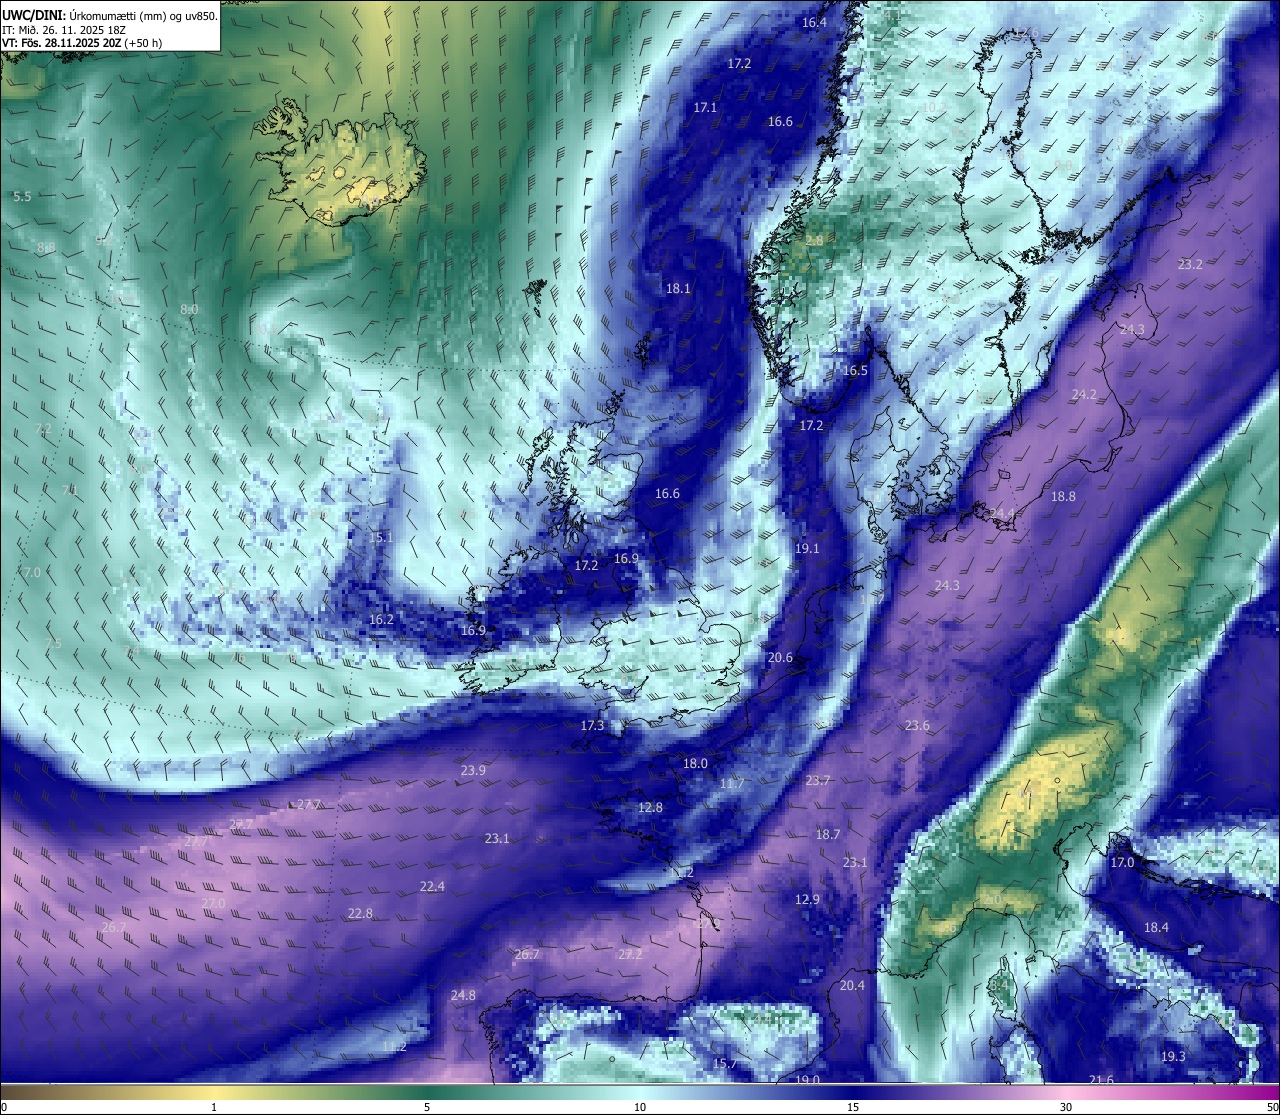Click the 18.8 value label
1280x1115 pixels.
click(1063, 496)
